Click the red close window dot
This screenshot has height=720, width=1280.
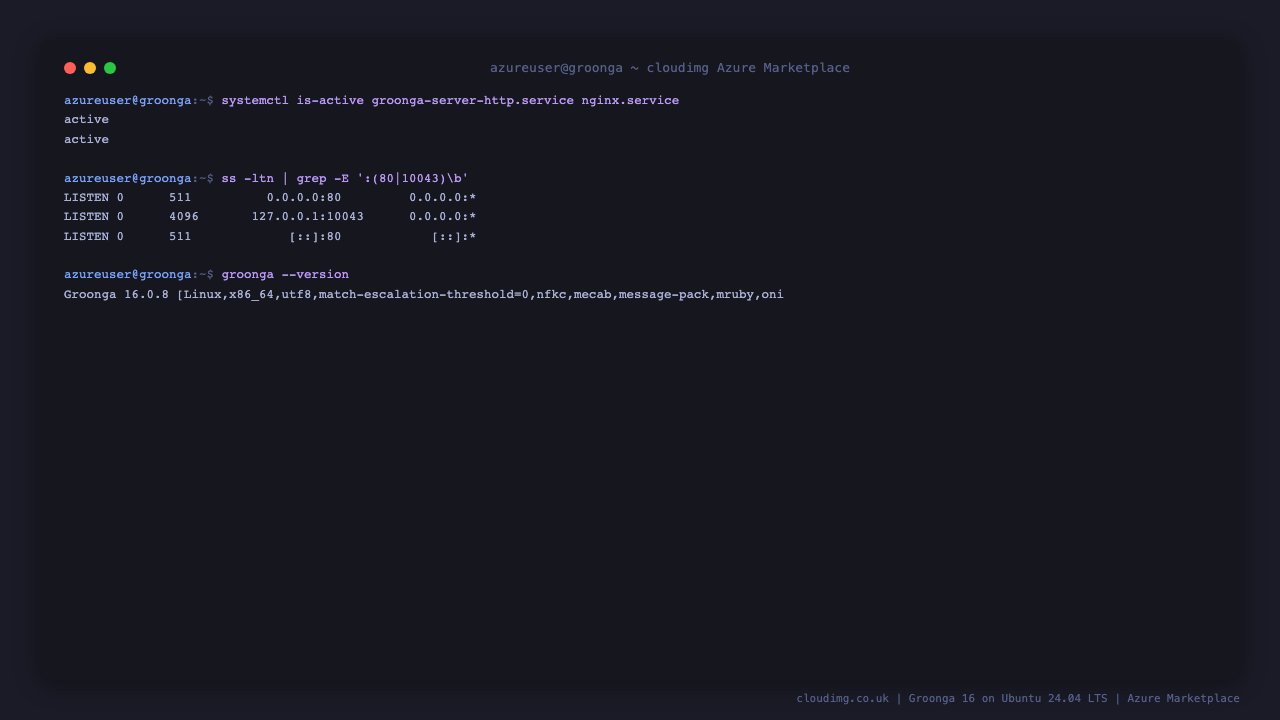tap(70, 68)
